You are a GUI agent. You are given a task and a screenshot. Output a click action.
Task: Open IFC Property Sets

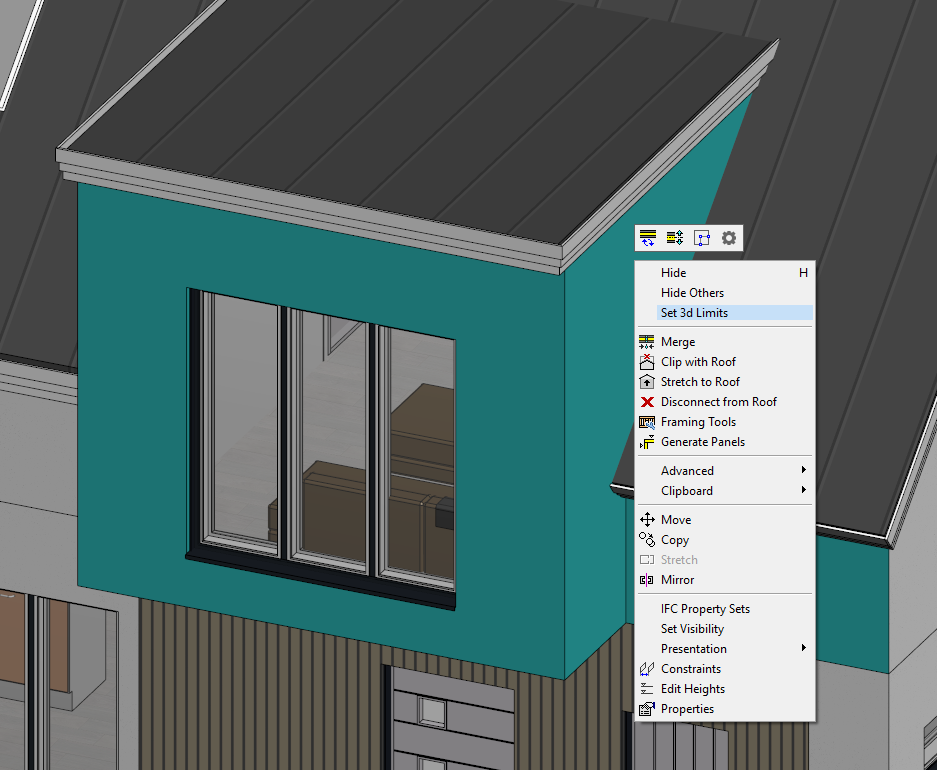[705, 609]
